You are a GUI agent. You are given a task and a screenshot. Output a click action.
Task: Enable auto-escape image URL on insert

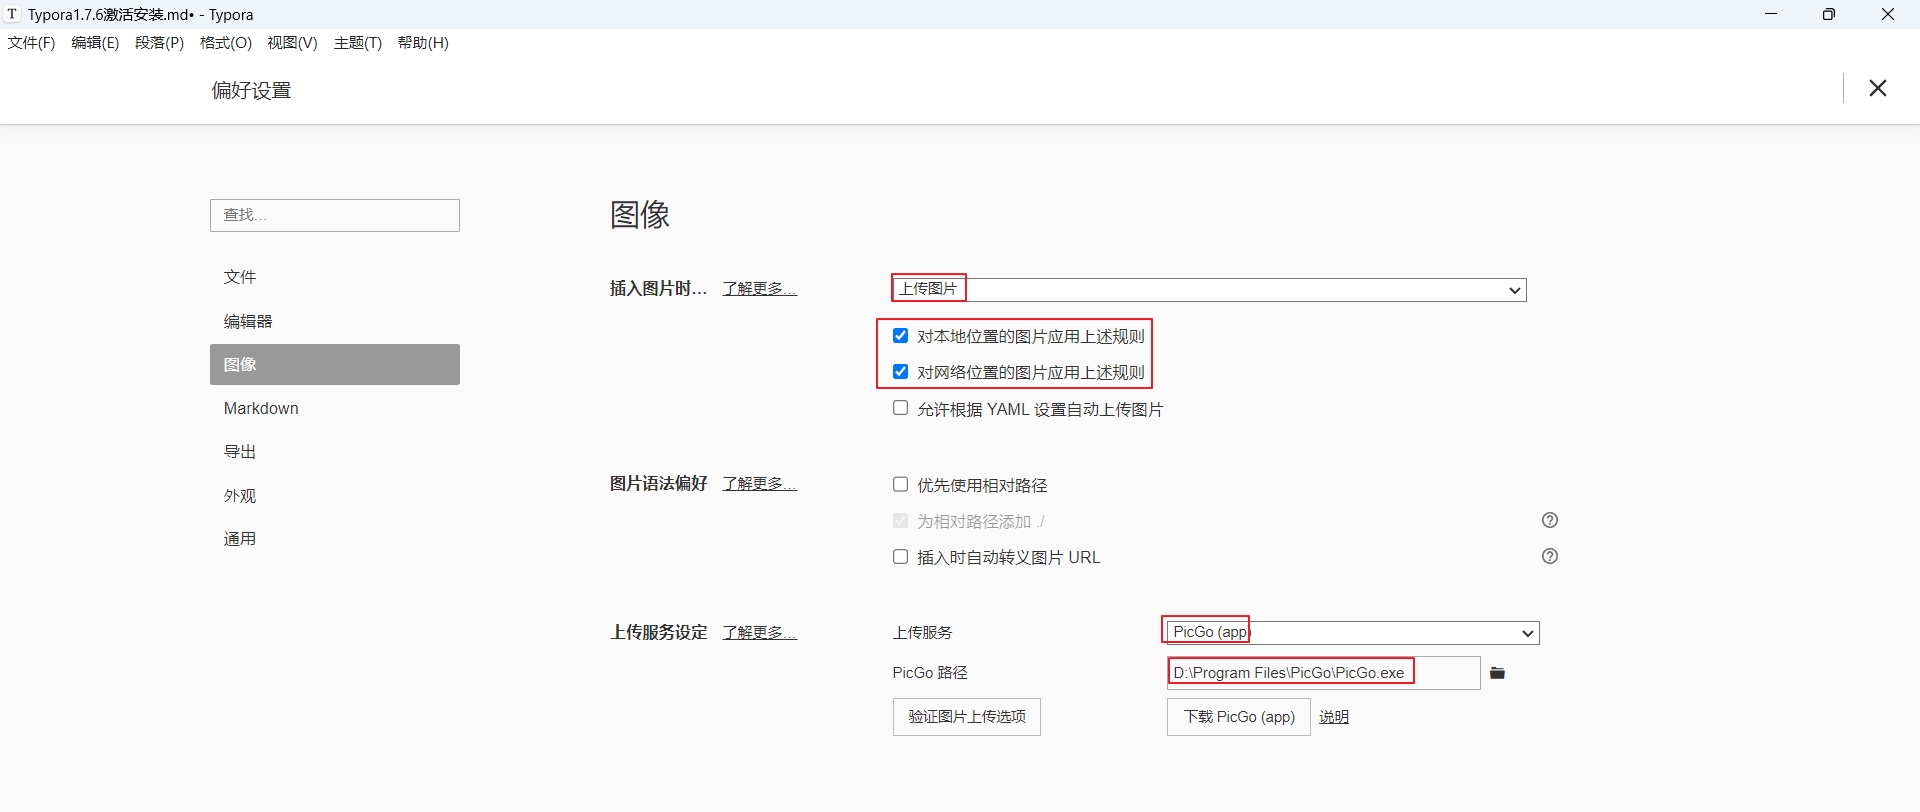click(x=901, y=557)
